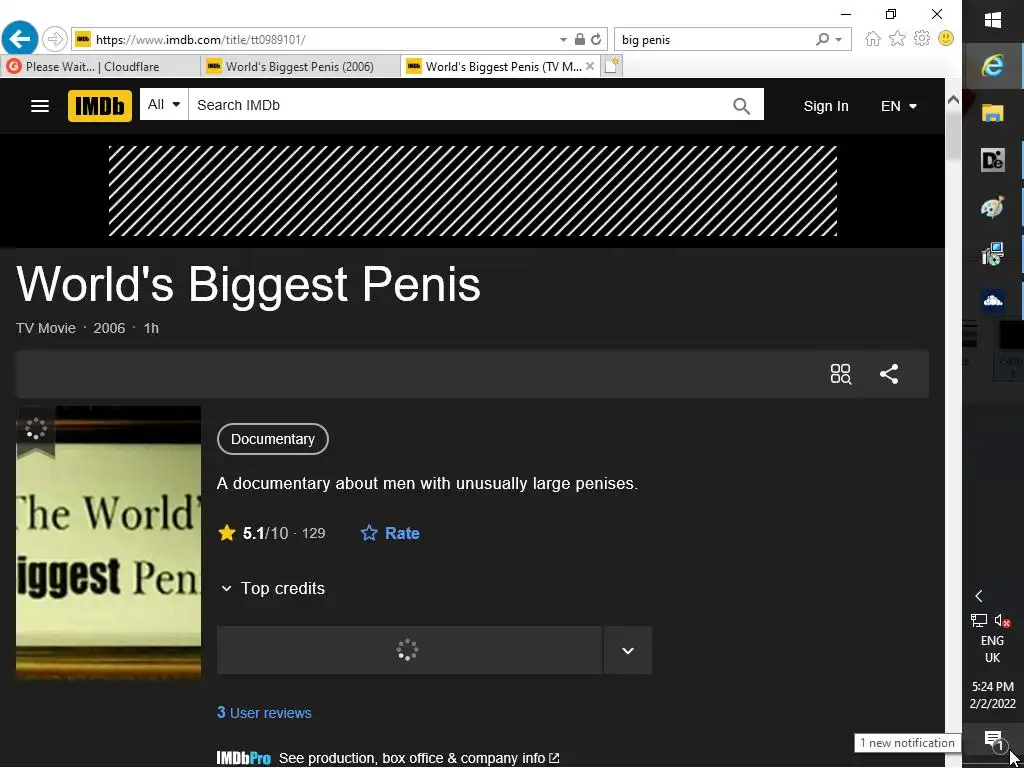Expand Top credits section
Viewport: 1024px width, 768px height.
click(273, 588)
